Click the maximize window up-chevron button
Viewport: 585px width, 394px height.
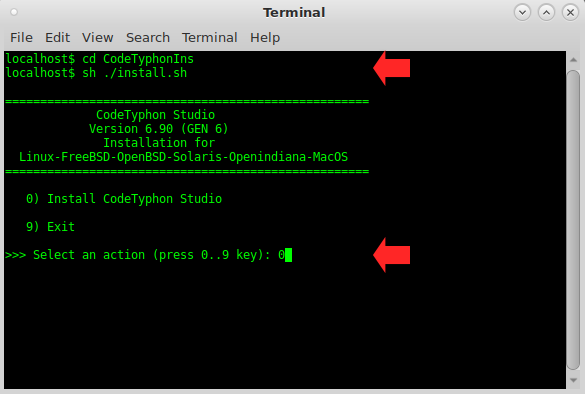pyautogui.click(x=546, y=13)
